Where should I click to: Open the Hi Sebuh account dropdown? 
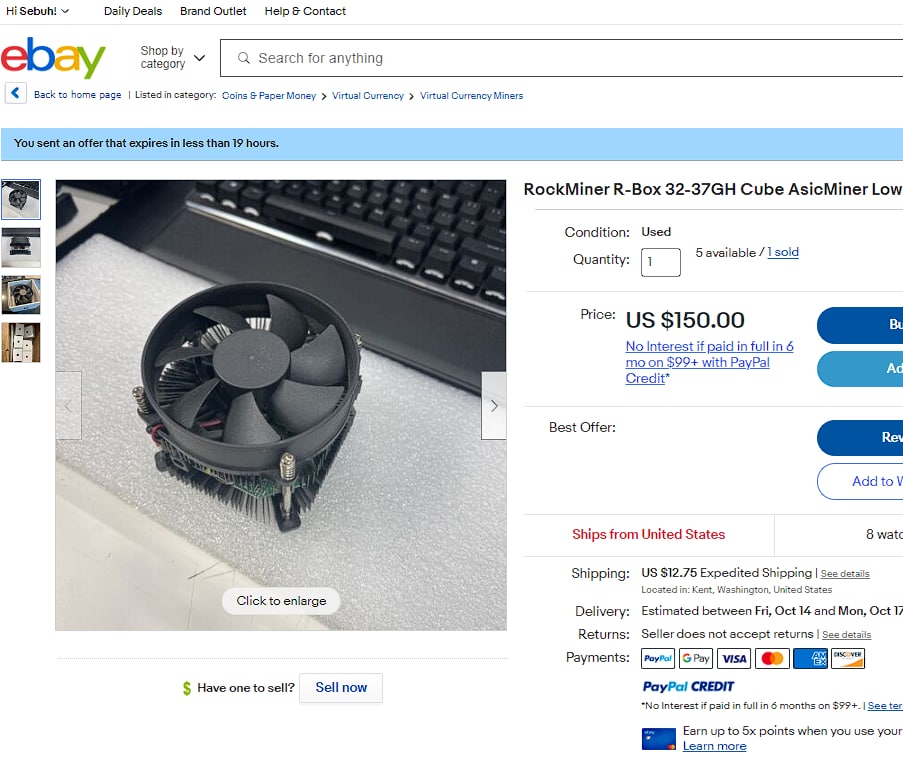pyautogui.click(x=37, y=11)
